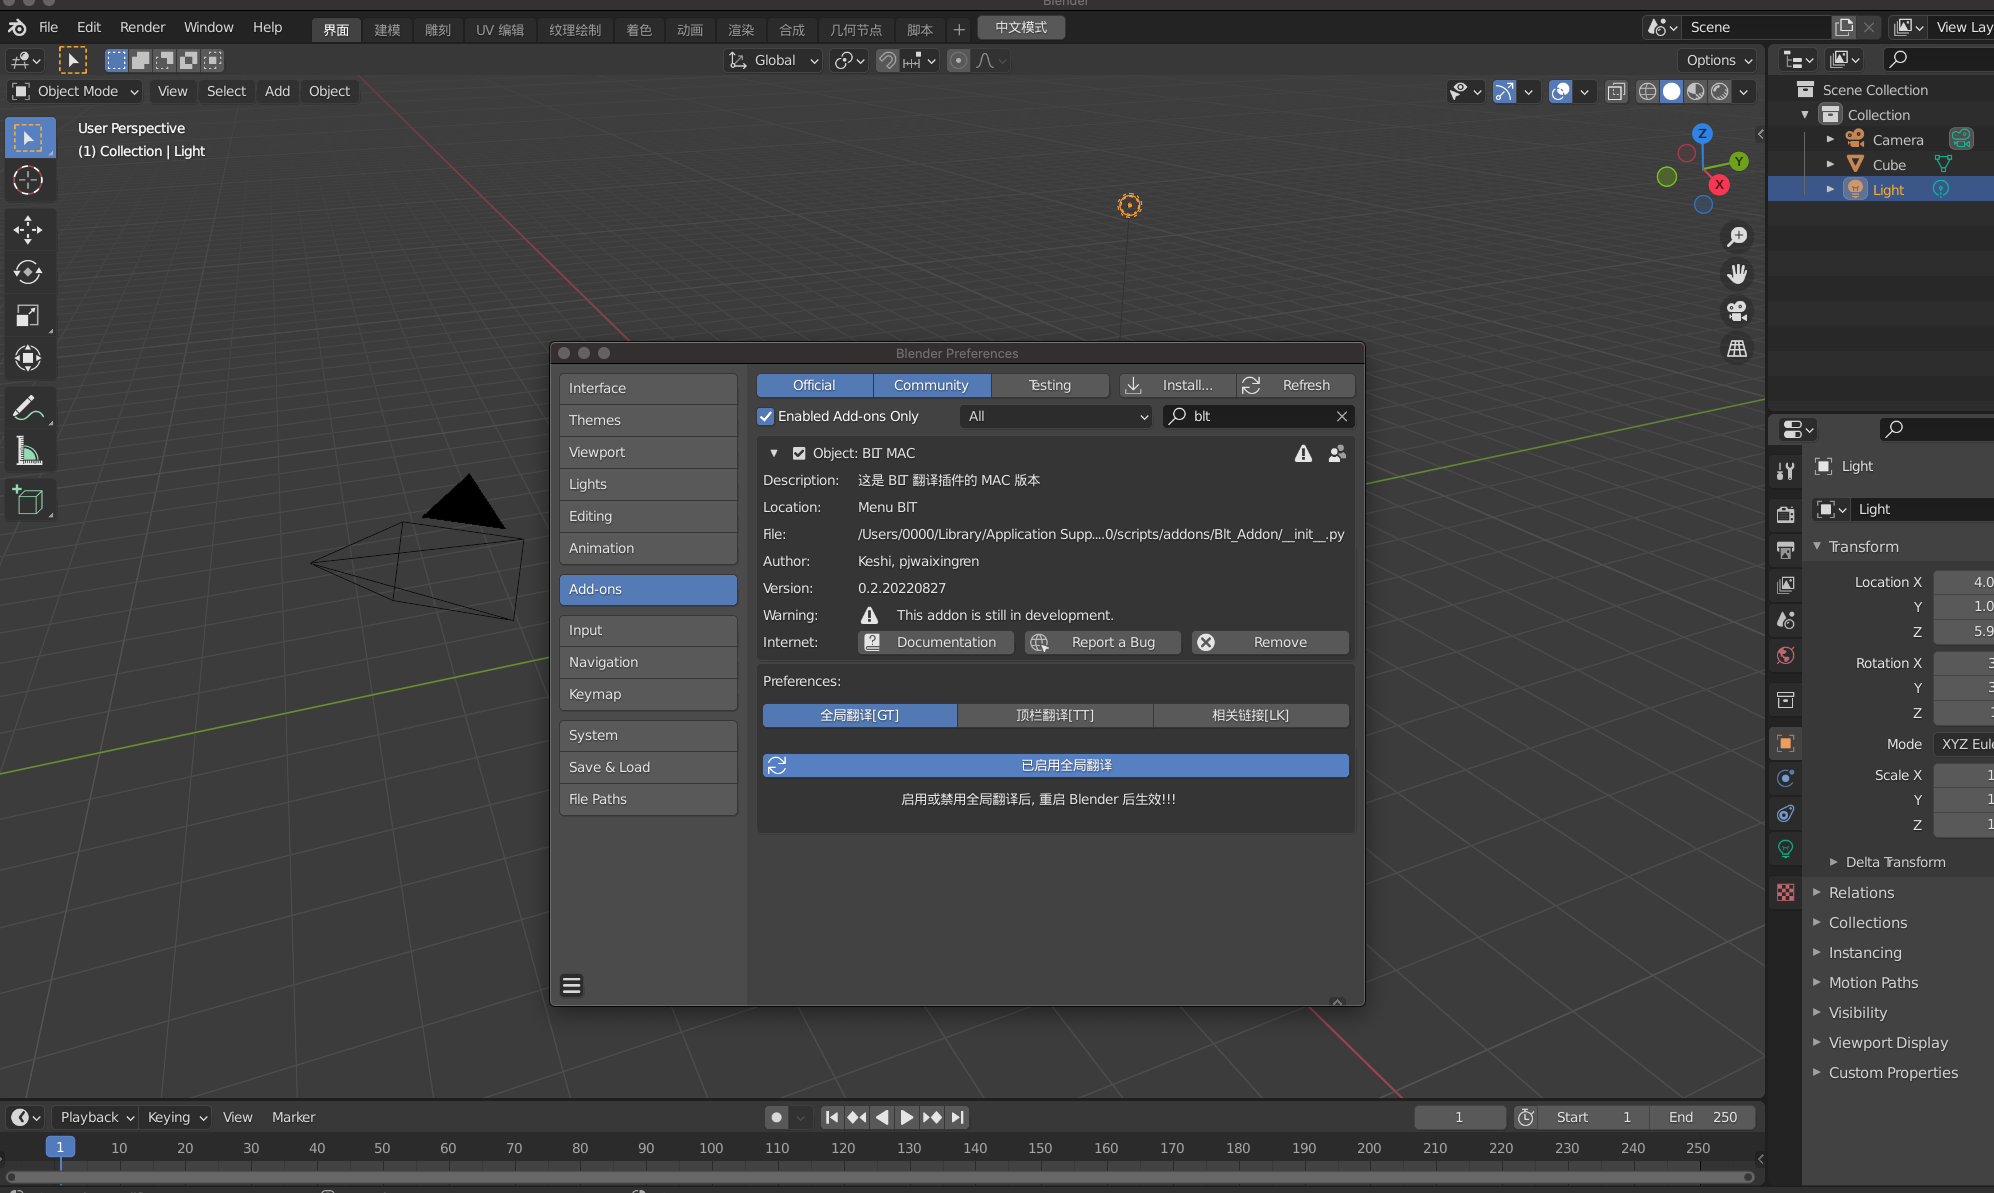
Task: Select the Annotate tool
Action: click(28, 408)
